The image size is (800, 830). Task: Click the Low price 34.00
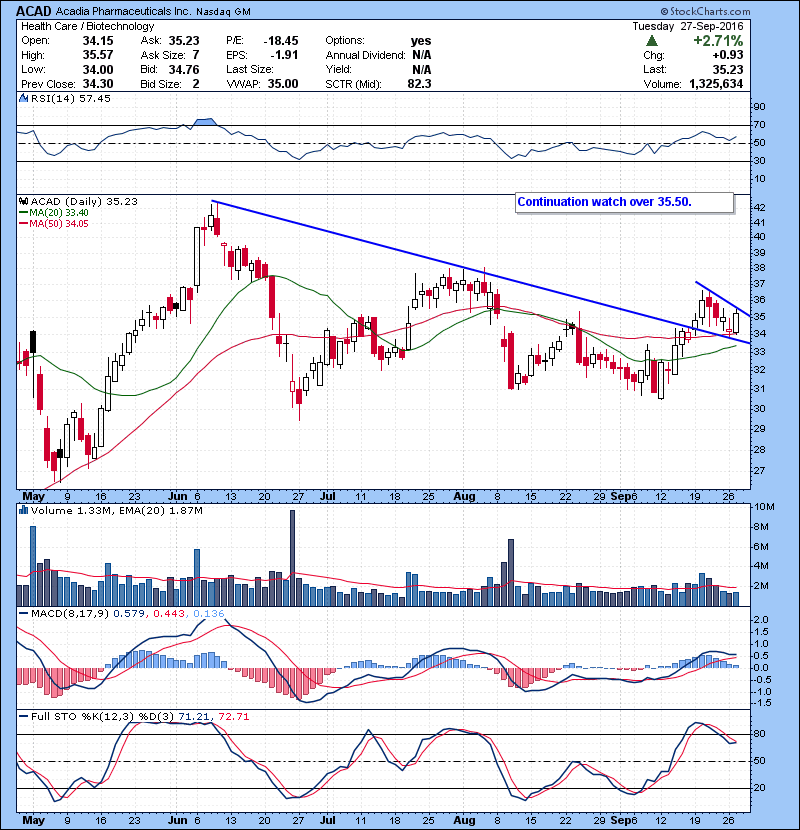98,69
